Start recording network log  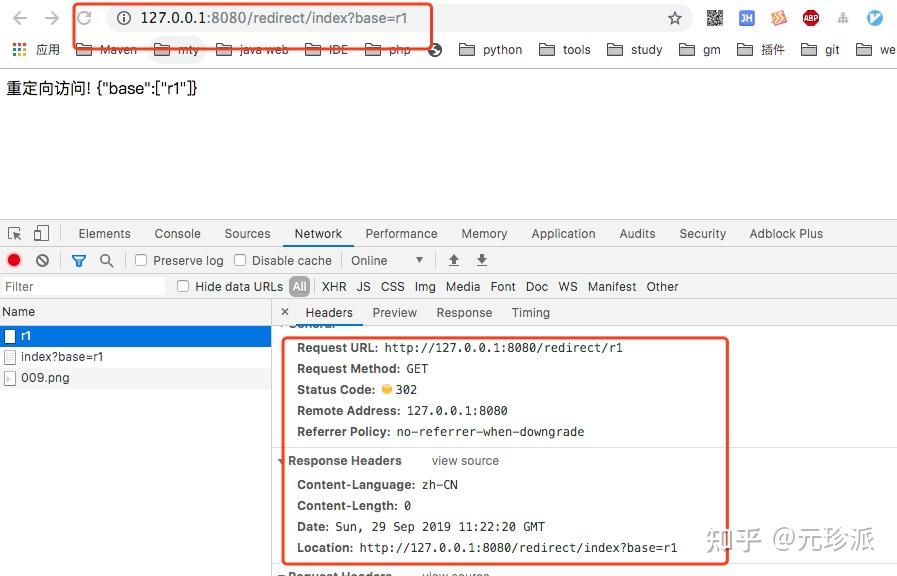(12, 260)
